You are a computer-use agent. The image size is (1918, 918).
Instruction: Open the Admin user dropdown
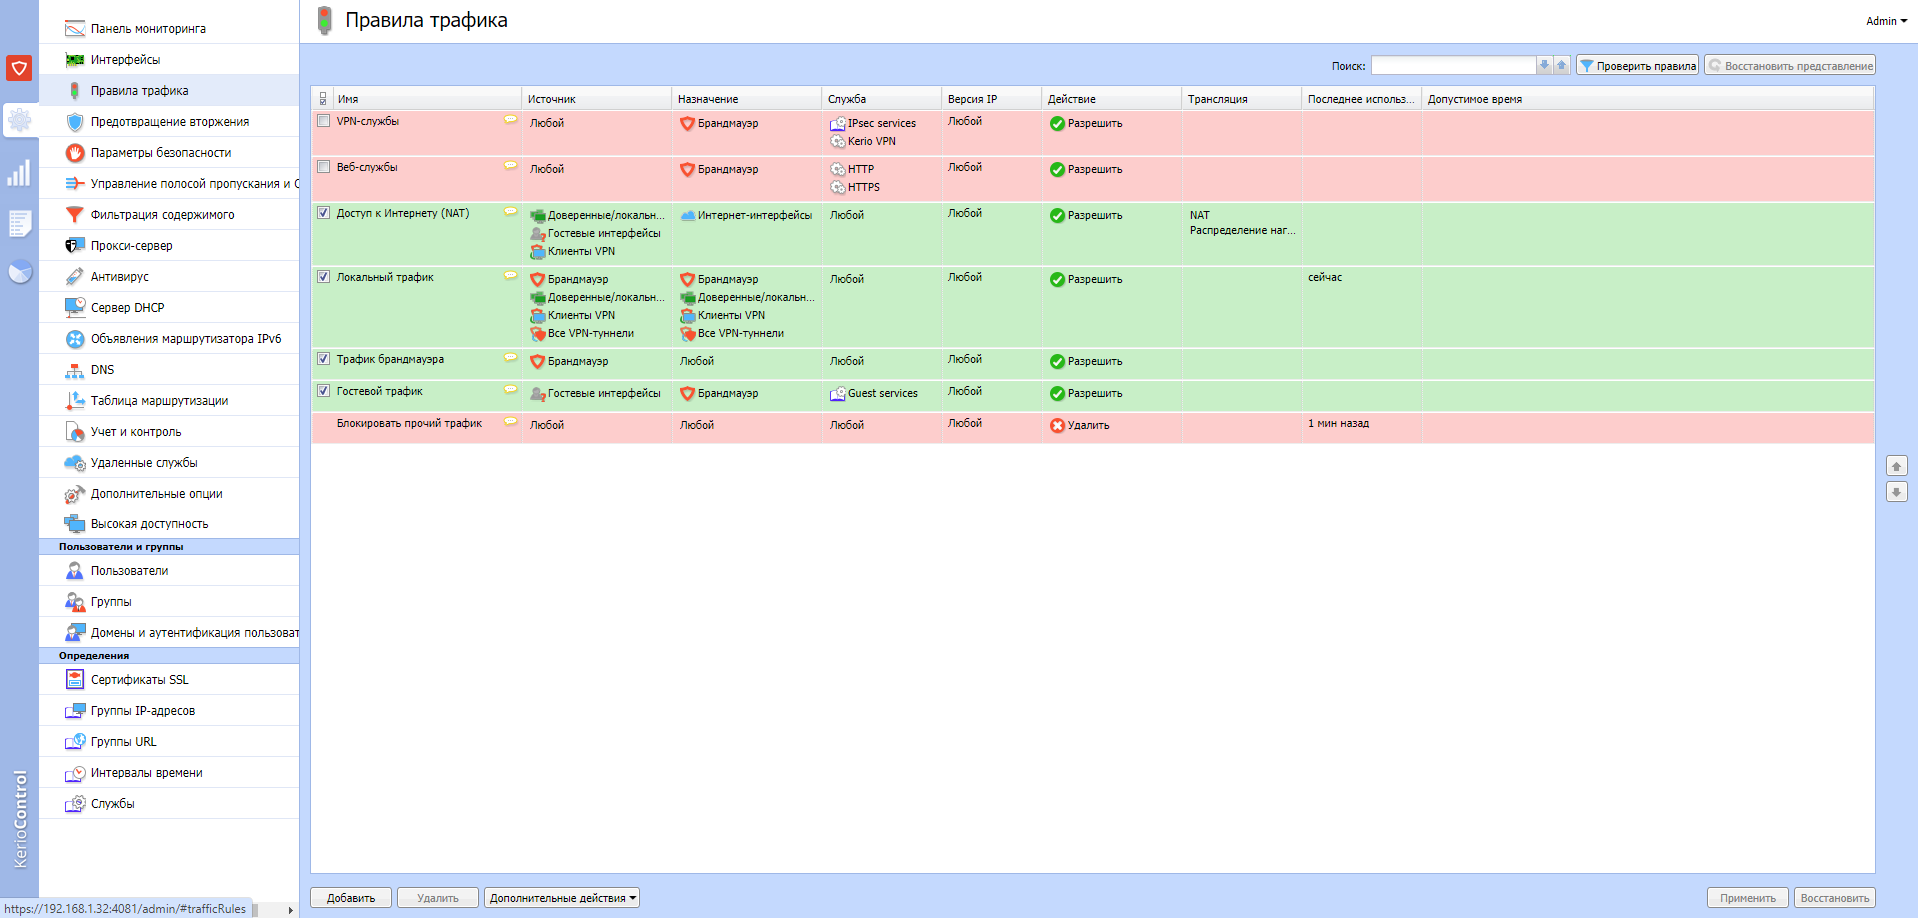pyautogui.click(x=1886, y=21)
